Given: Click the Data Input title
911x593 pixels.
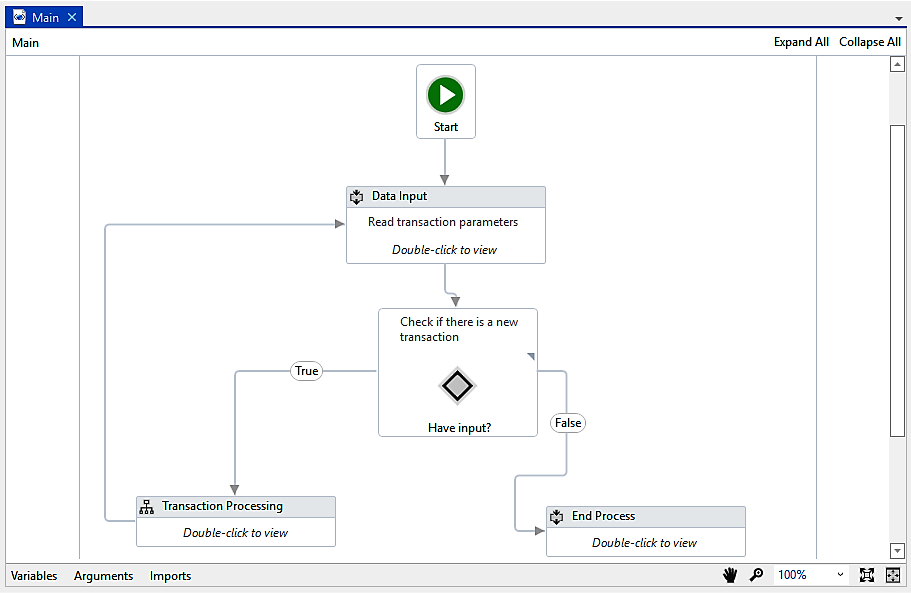Looking at the screenshot, I should pyautogui.click(x=399, y=196).
